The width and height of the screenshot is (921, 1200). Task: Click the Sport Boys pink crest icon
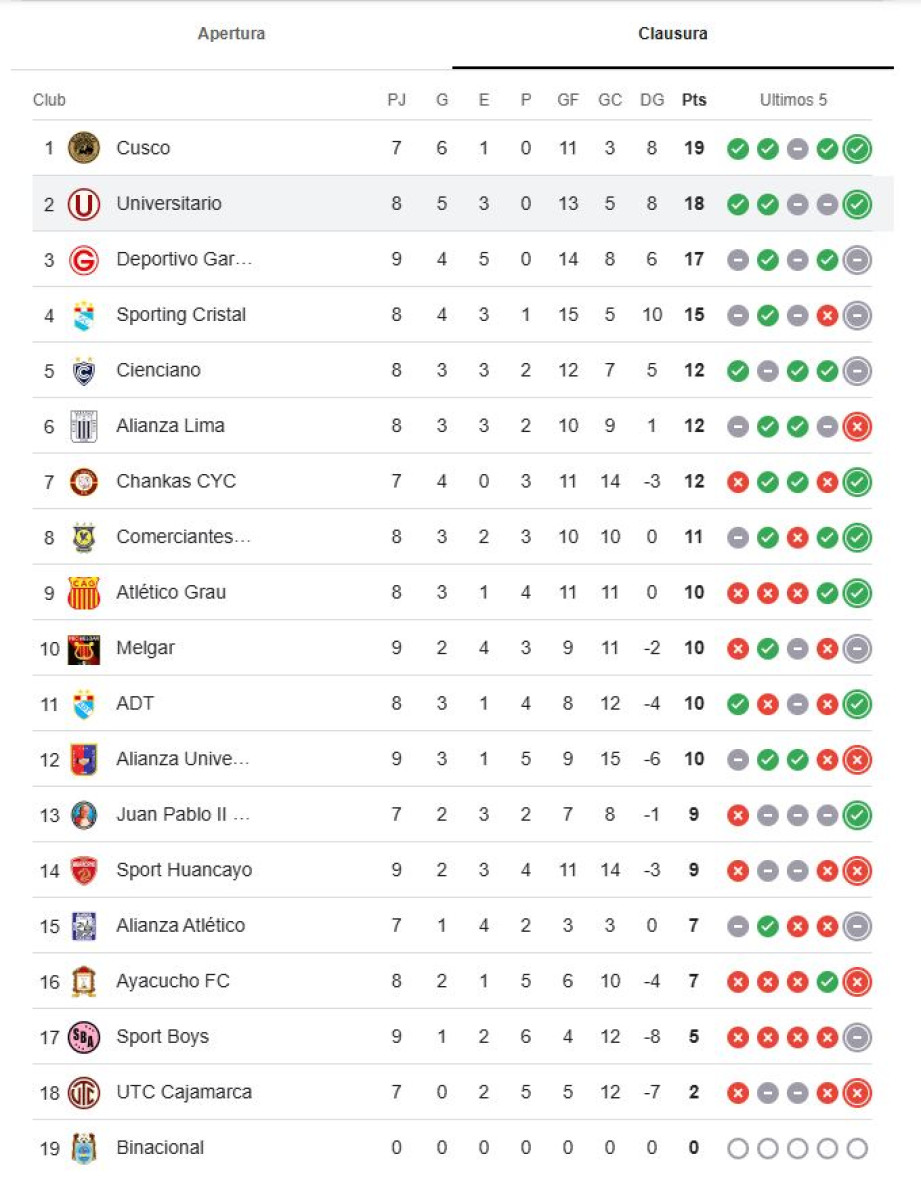pyautogui.click(x=84, y=1037)
